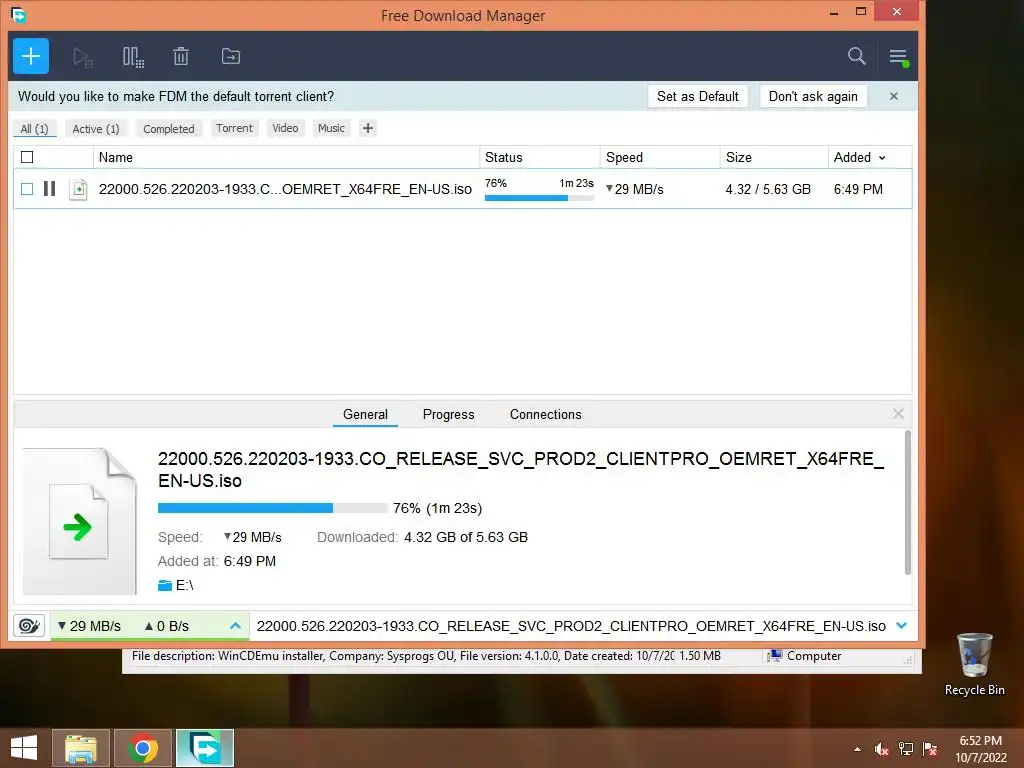Open the Progress details tab
The height and width of the screenshot is (768, 1024).
[449, 414]
